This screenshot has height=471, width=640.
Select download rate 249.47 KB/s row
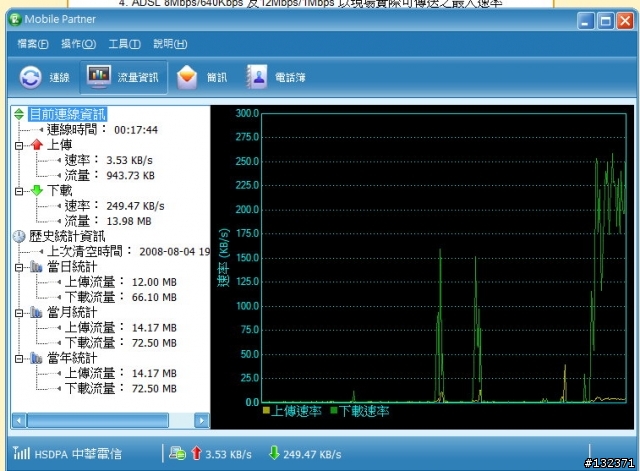pyautogui.click(x=114, y=206)
